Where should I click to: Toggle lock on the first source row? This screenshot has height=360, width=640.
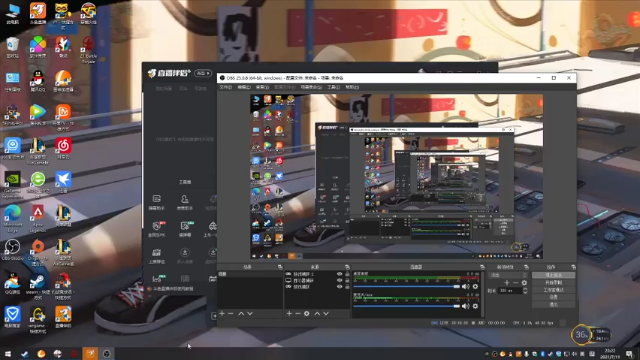tap(347, 274)
